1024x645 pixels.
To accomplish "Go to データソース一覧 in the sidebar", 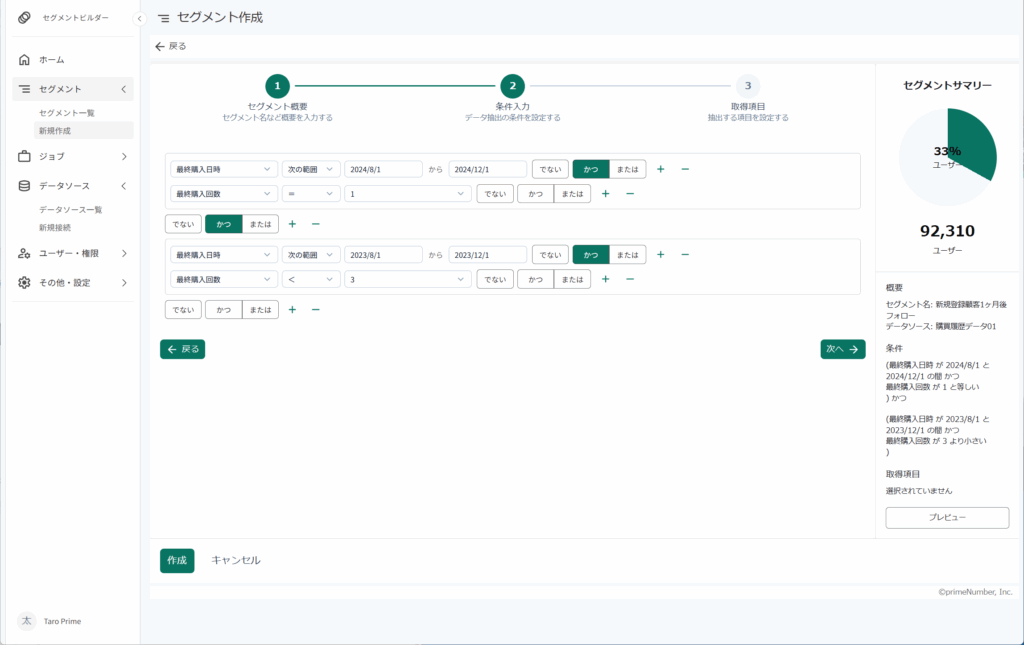I will 71,210.
